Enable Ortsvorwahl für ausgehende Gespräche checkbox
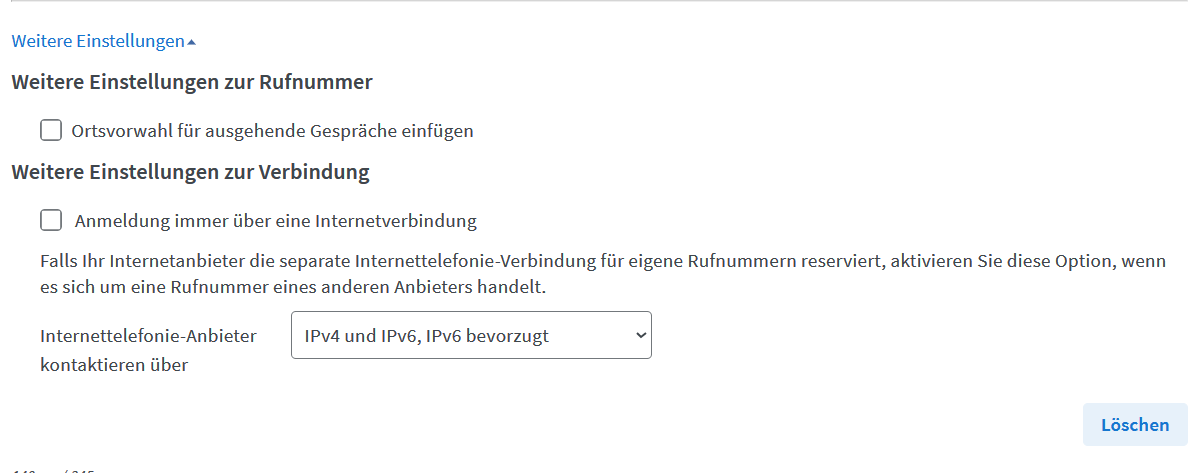Screen dimensions: 1188x473 (x=51, y=131)
